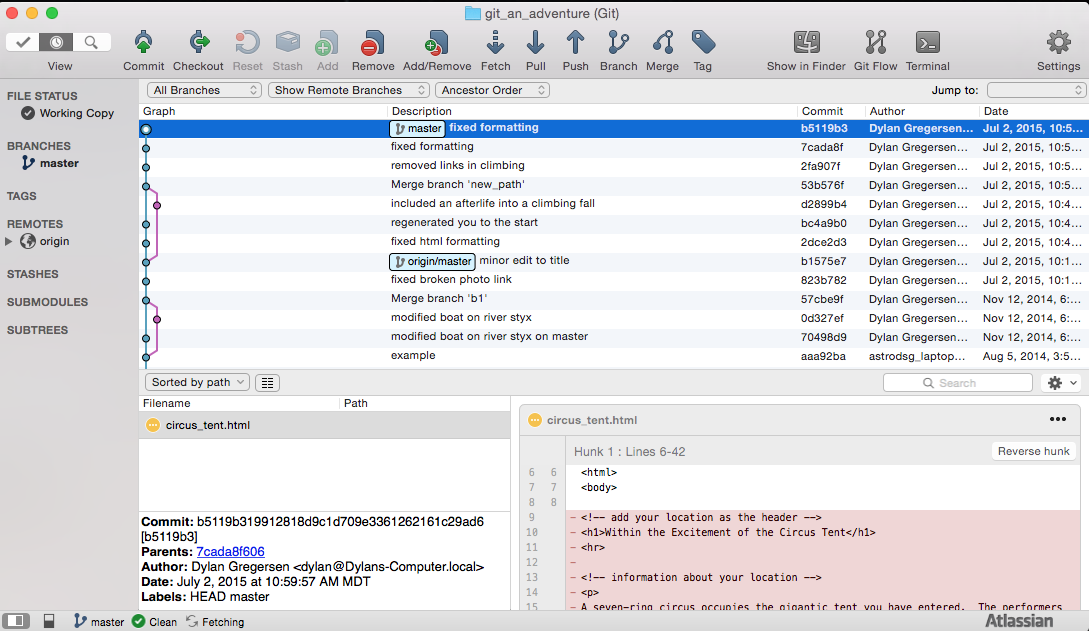Select the Add toolbar icon
The width and height of the screenshot is (1089, 631).
(x=327, y=51)
